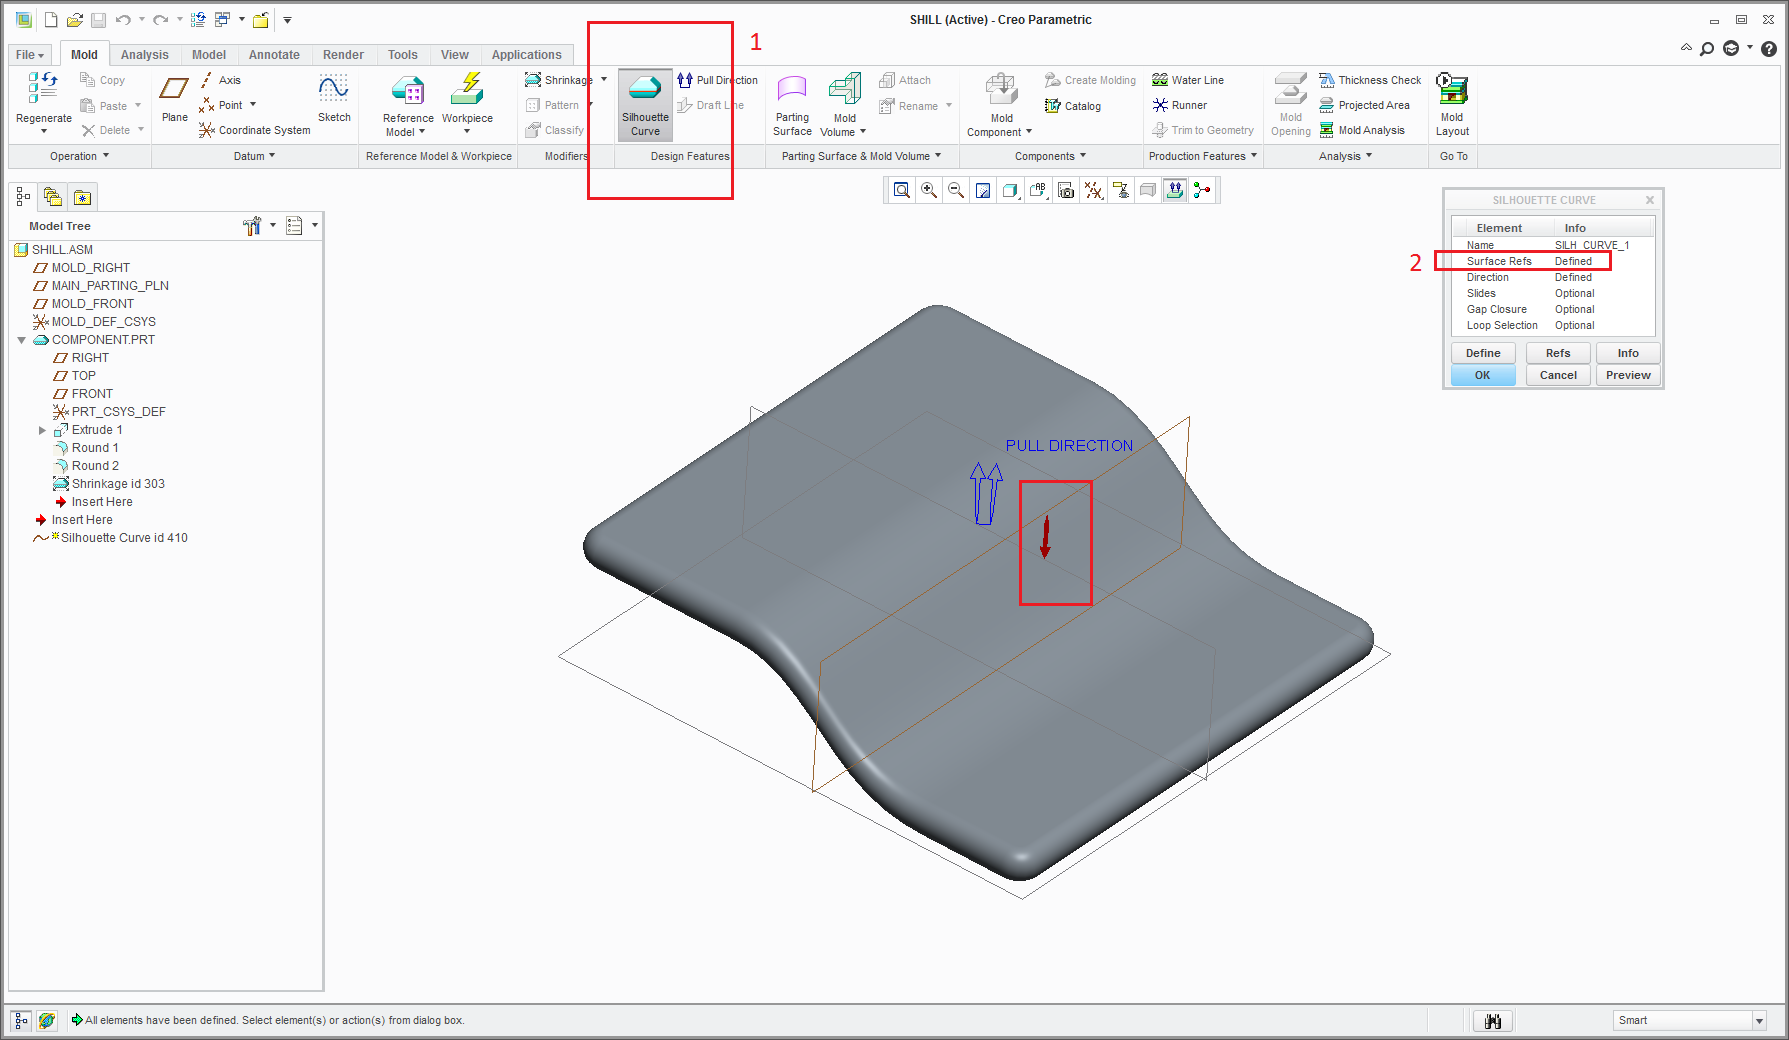This screenshot has height=1040, width=1789.
Task: Click the Sketch tool
Action: (x=334, y=98)
